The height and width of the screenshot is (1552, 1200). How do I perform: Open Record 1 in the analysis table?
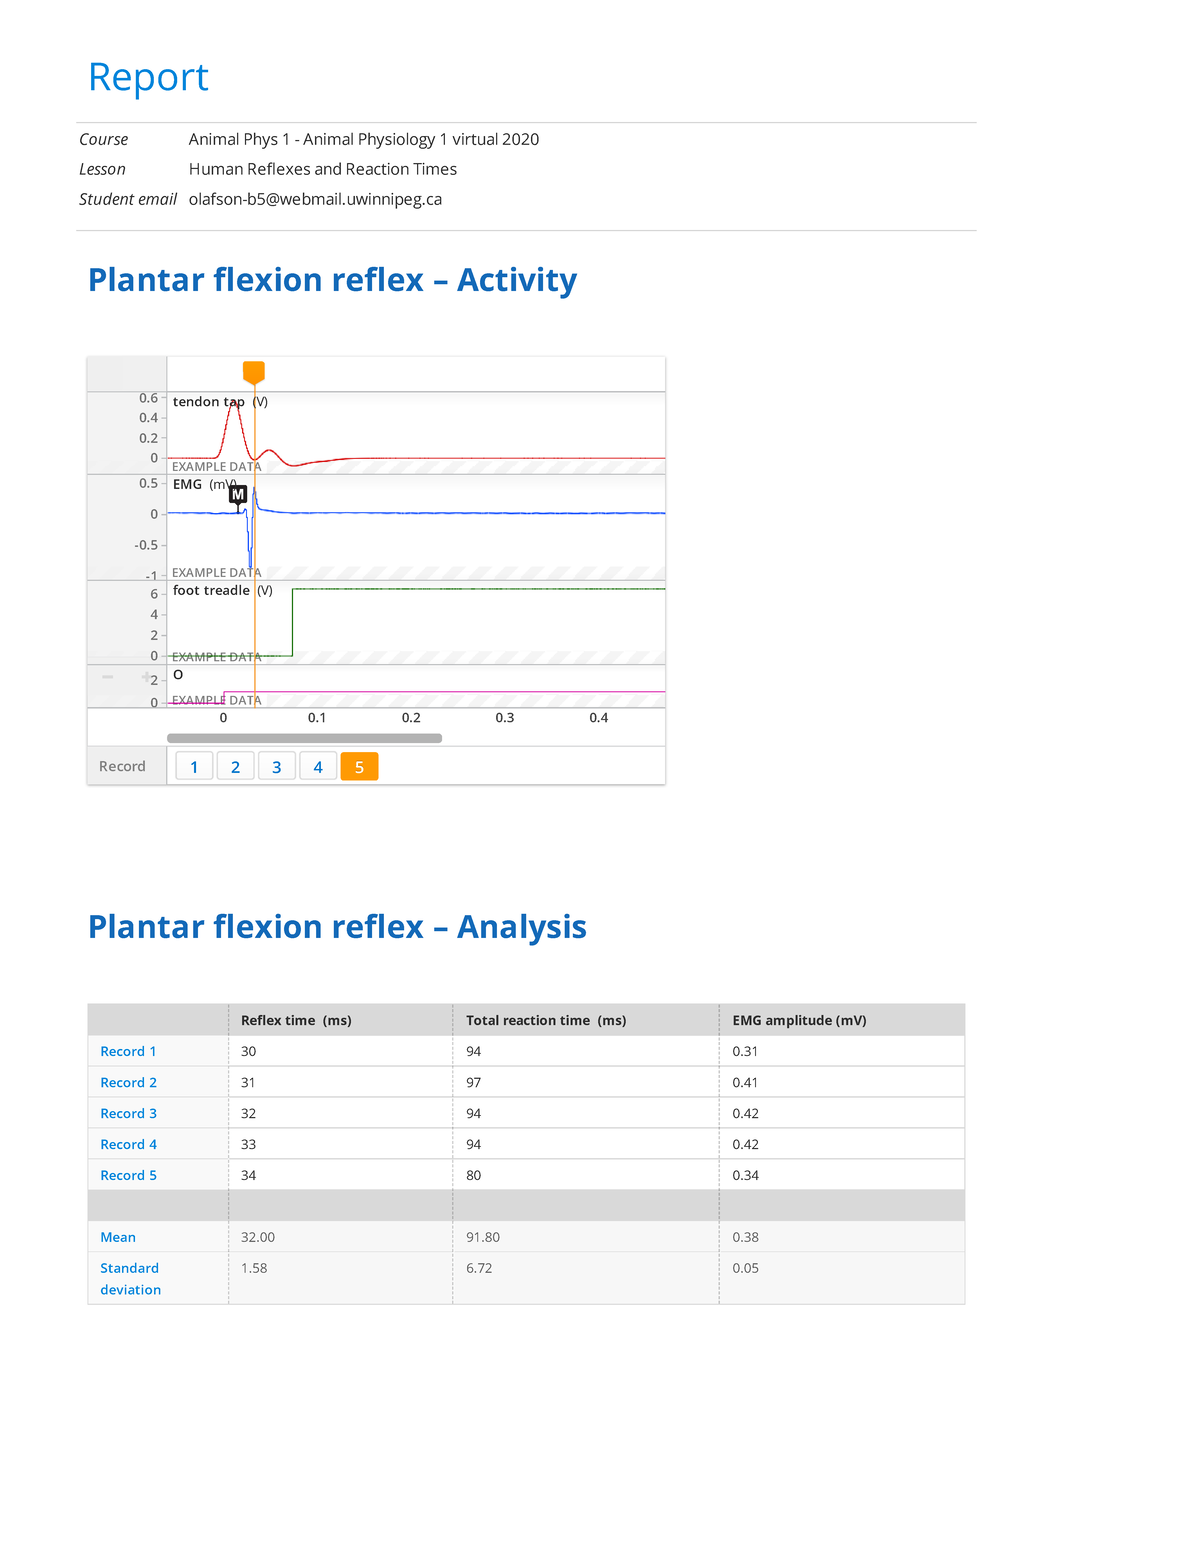click(127, 1051)
